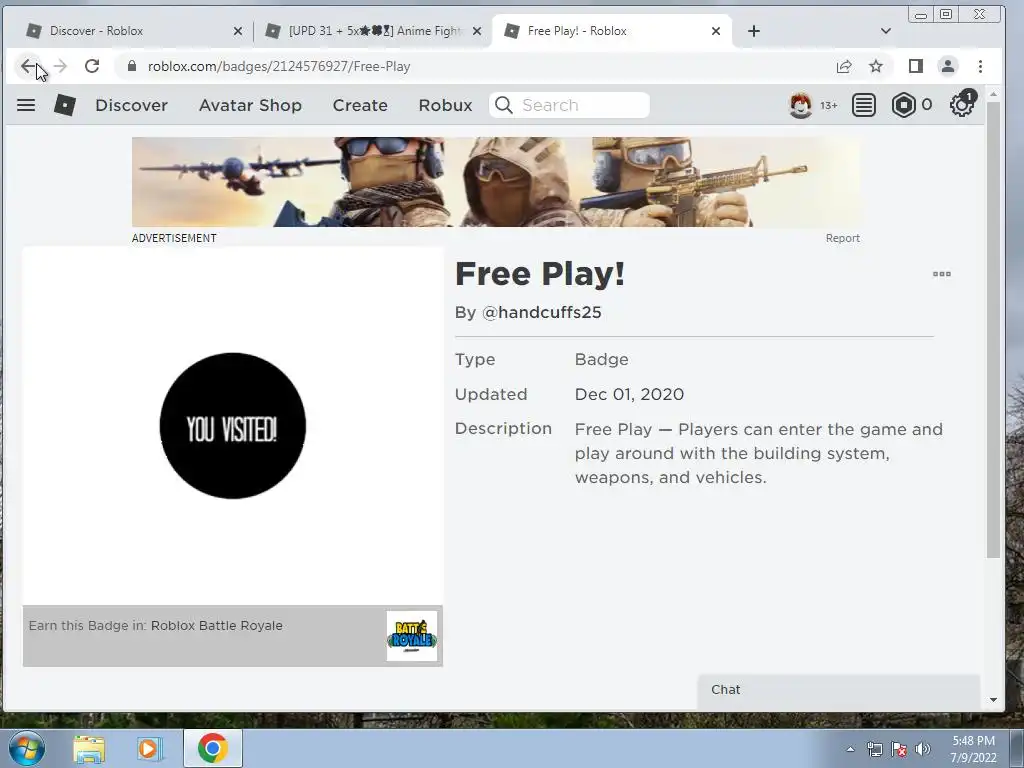This screenshot has width=1024, height=768.
Task: Open the Roblox Battle Royale game link
Action: (x=217, y=626)
